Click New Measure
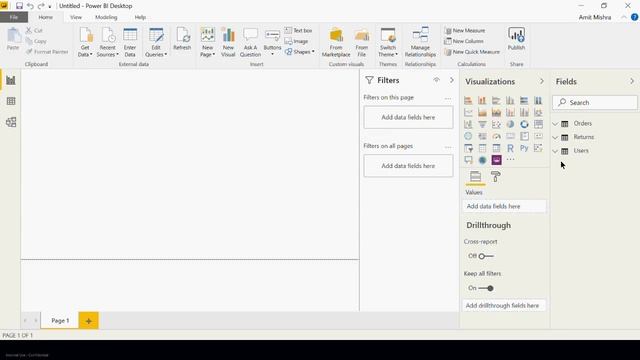 click(464, 31)
